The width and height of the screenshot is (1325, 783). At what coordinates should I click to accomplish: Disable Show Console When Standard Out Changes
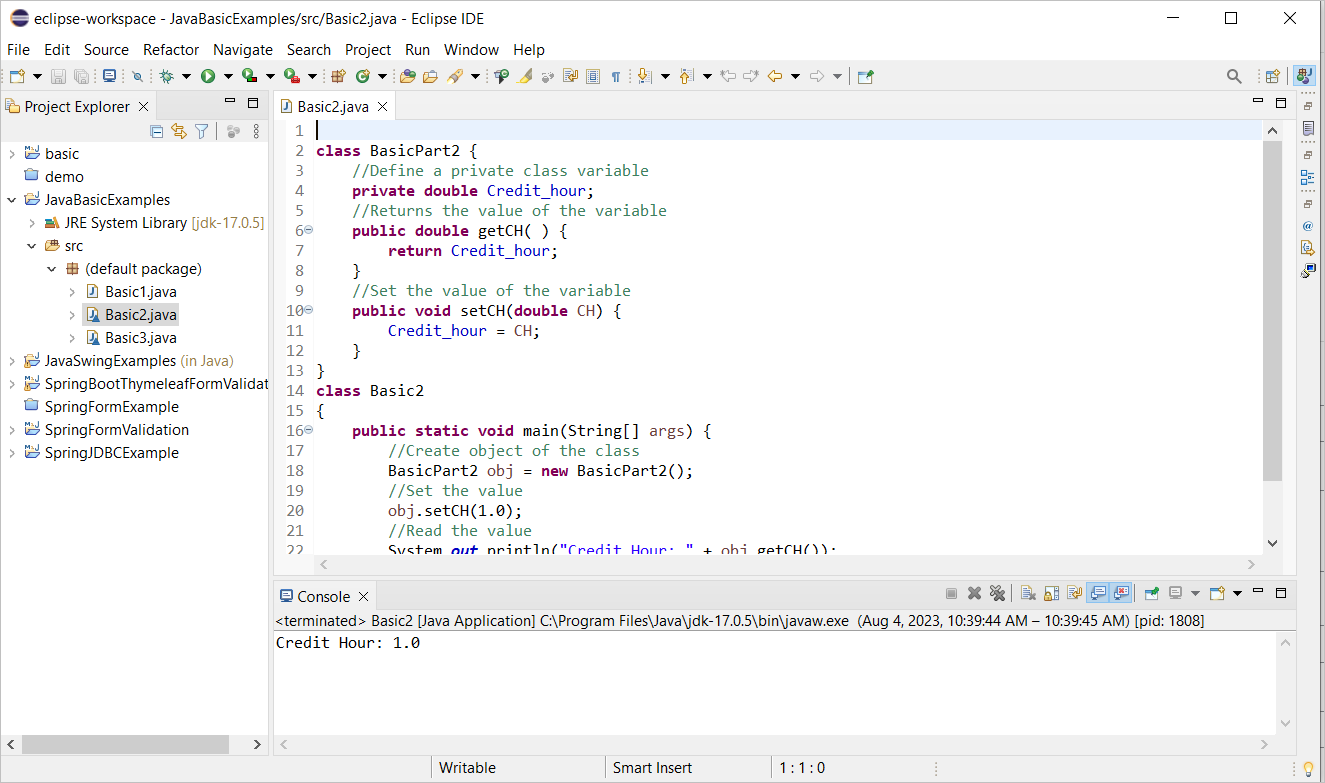click(x=1097, y=592)
